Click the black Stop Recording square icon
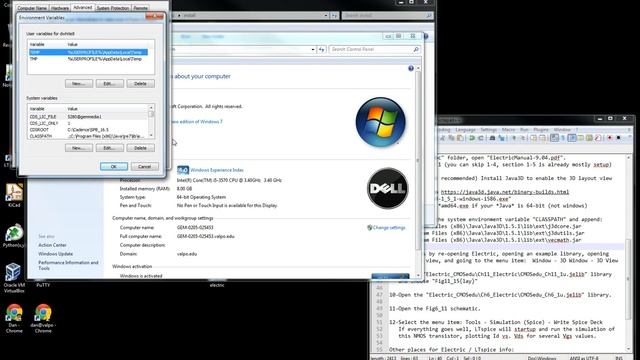This screenshot has height=360, width=640. pos(618,138)
